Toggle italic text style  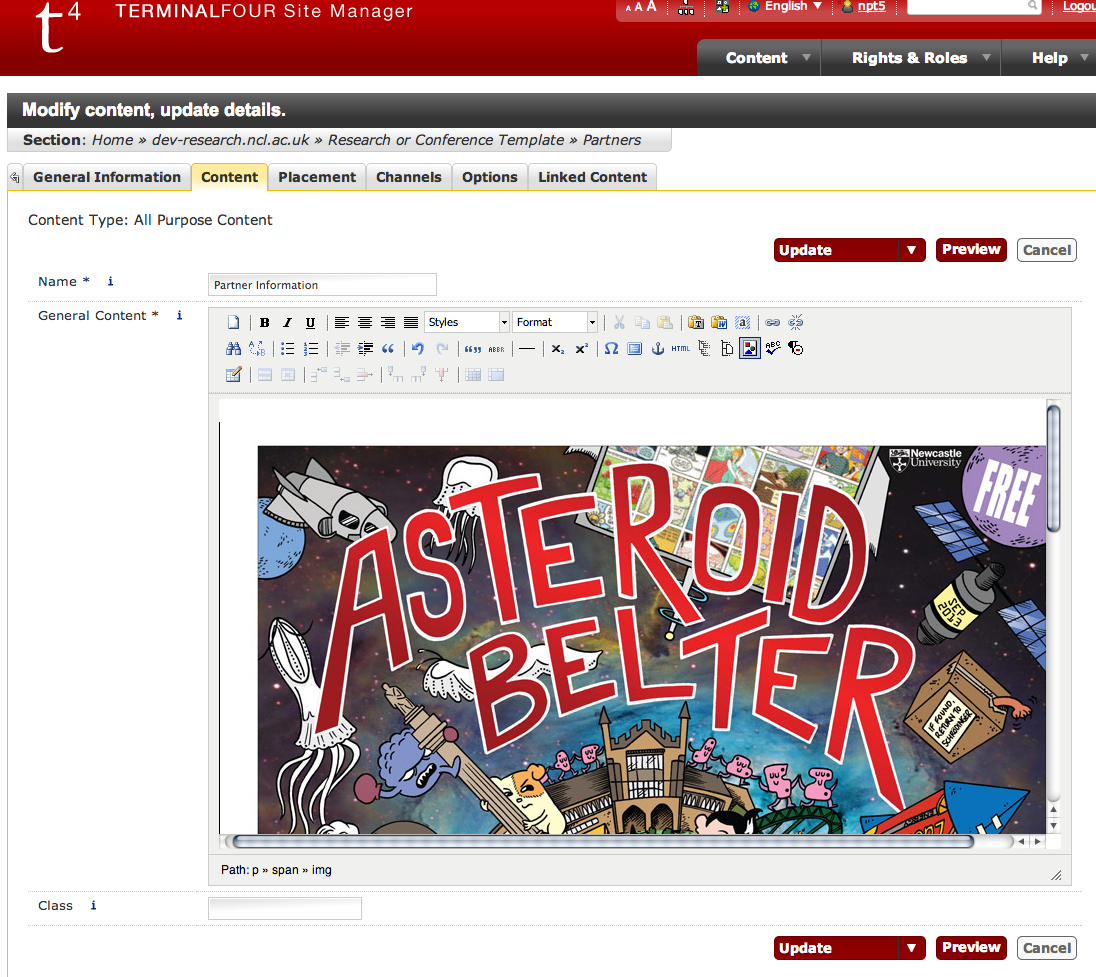tap(287, 322)
